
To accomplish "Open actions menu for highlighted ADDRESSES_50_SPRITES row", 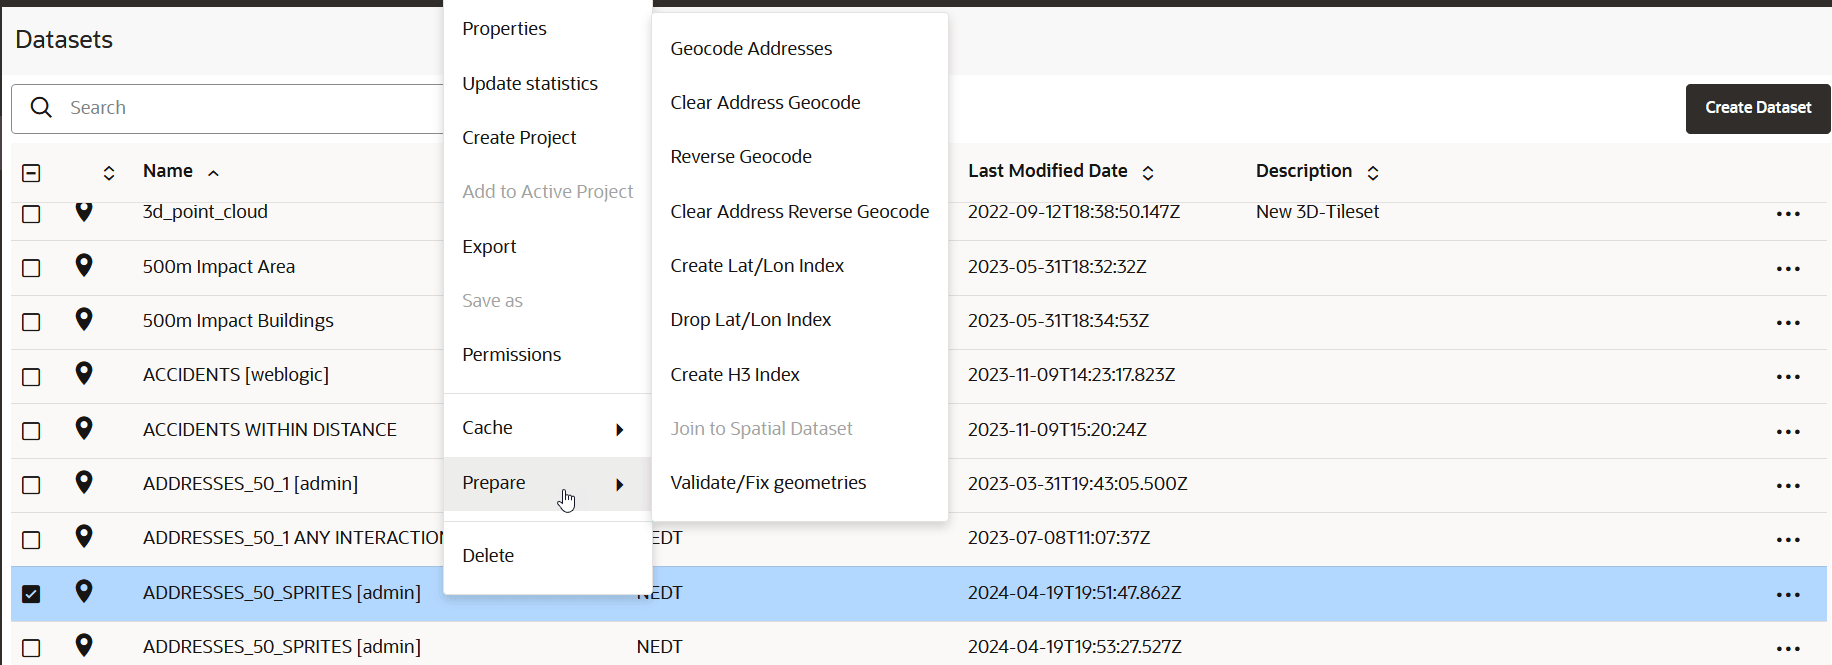I will [x=1788, y=595].
